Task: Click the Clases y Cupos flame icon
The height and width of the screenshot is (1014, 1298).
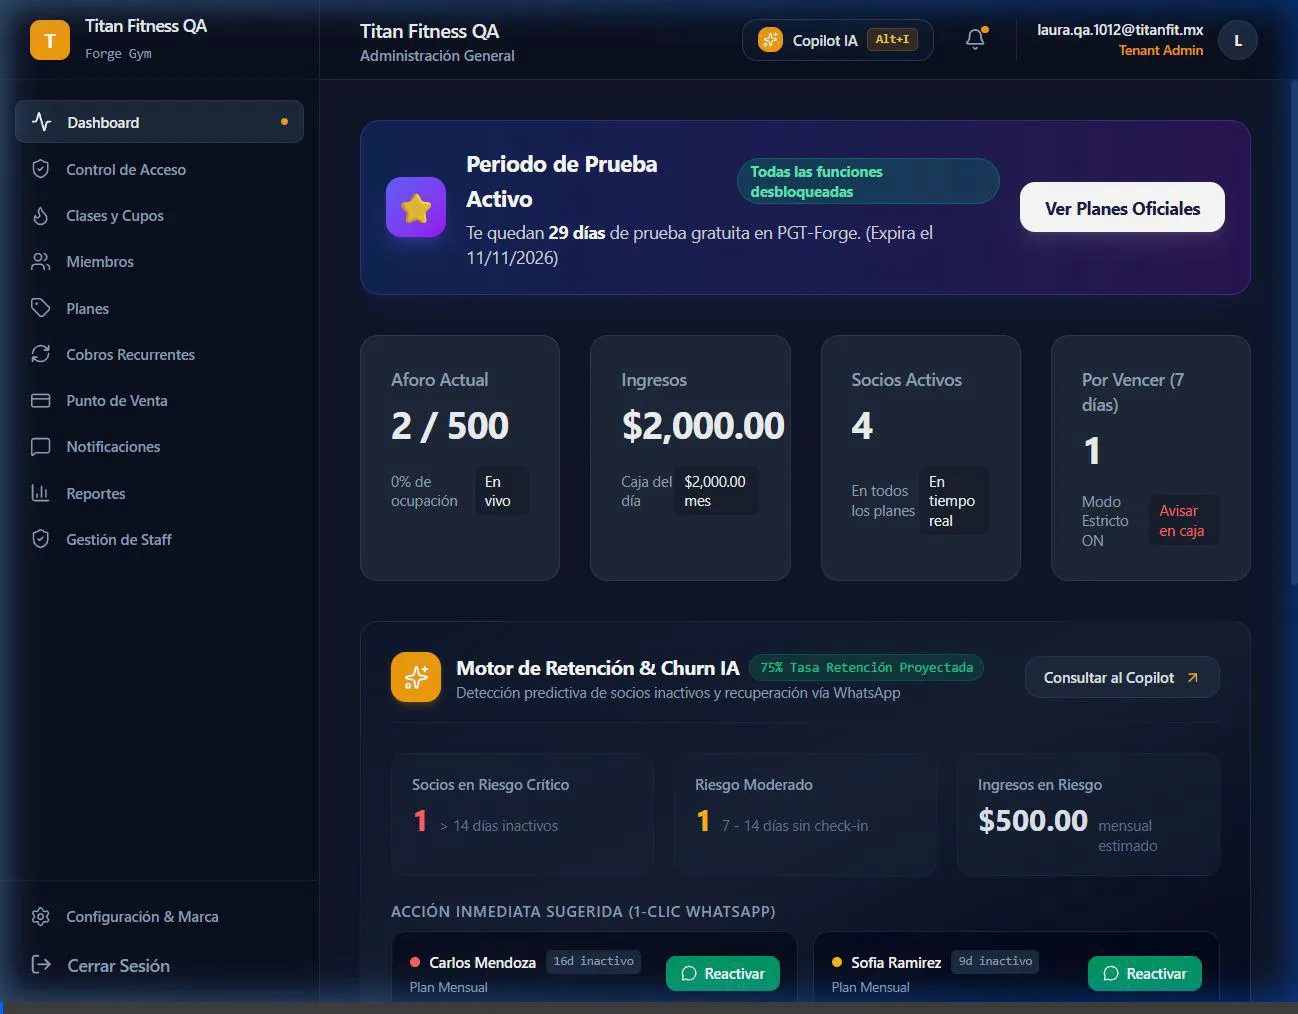Action: pyautogui.click(x=41, y=215)
